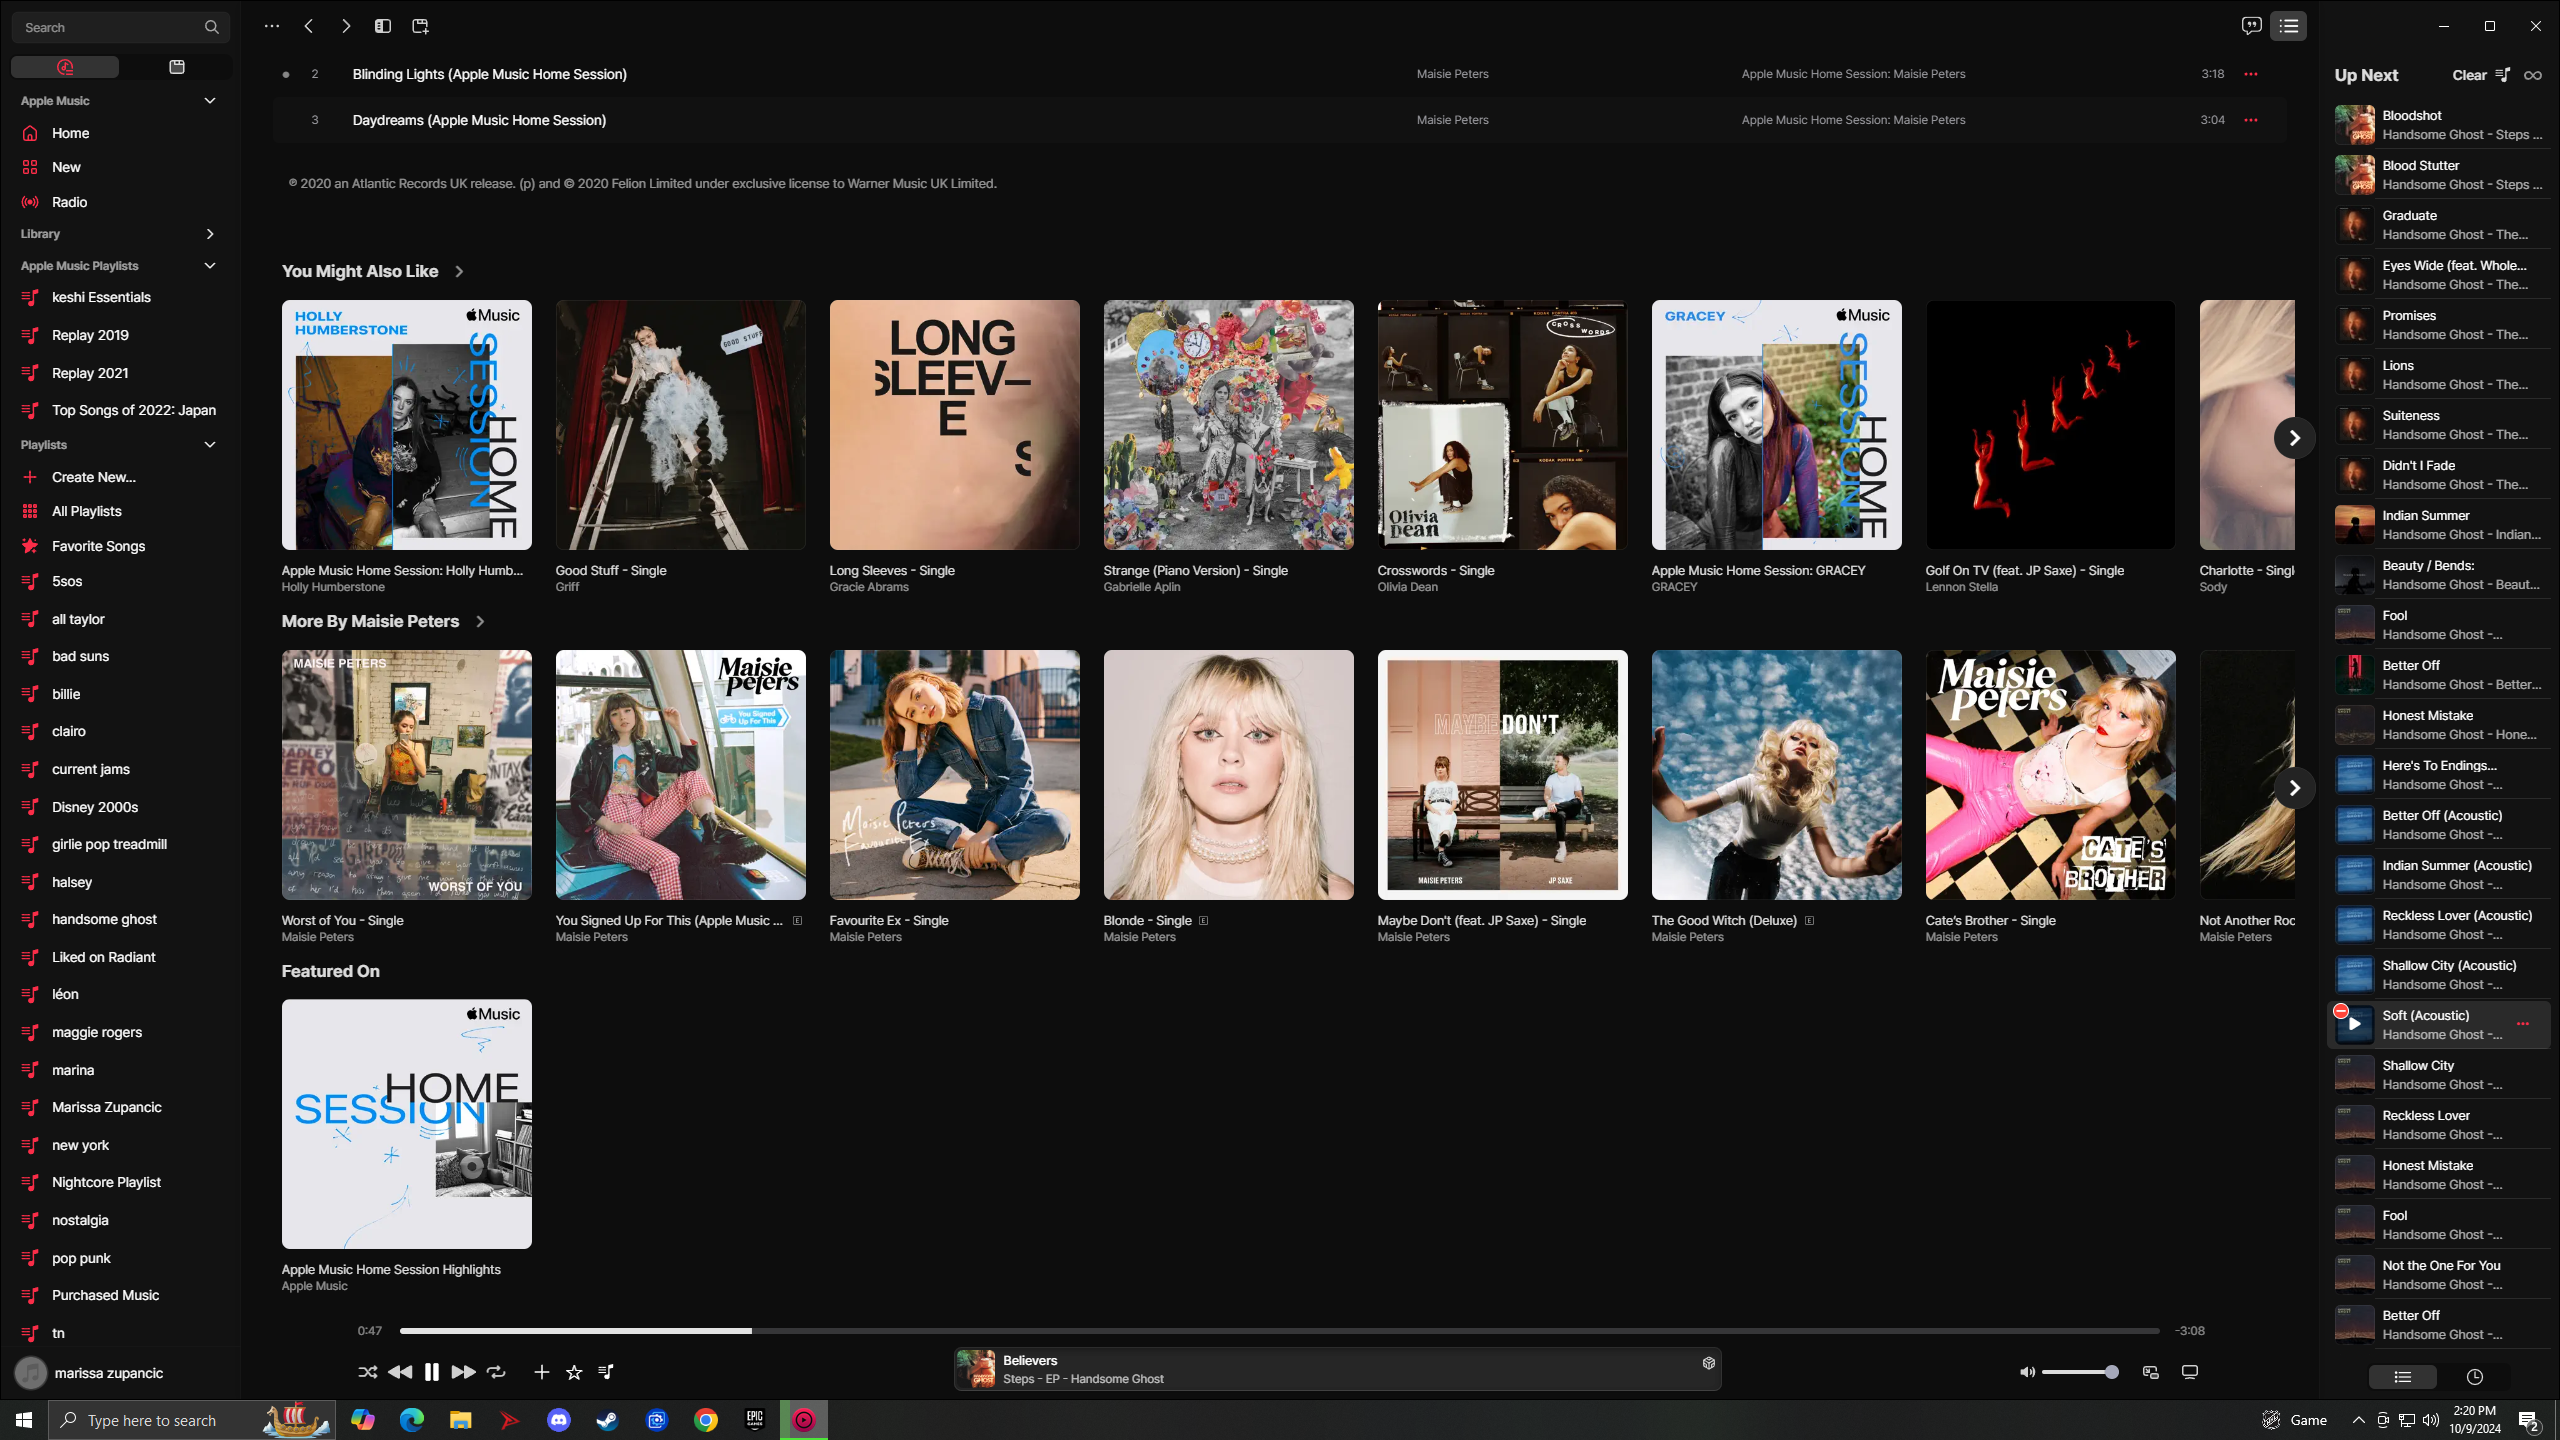Click cube icon in now playing box
The height and width of the screenshot is (1440, 2560).
point(1709,1363)
